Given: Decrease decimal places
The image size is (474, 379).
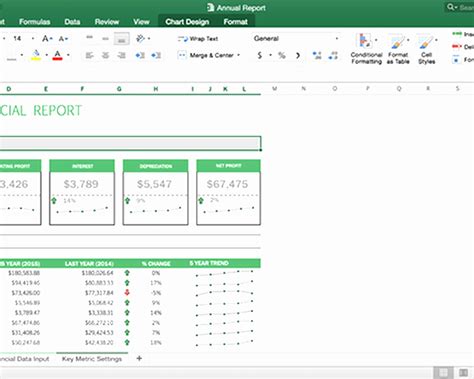Looking at the screenshot, I should [x=333, y=55].
